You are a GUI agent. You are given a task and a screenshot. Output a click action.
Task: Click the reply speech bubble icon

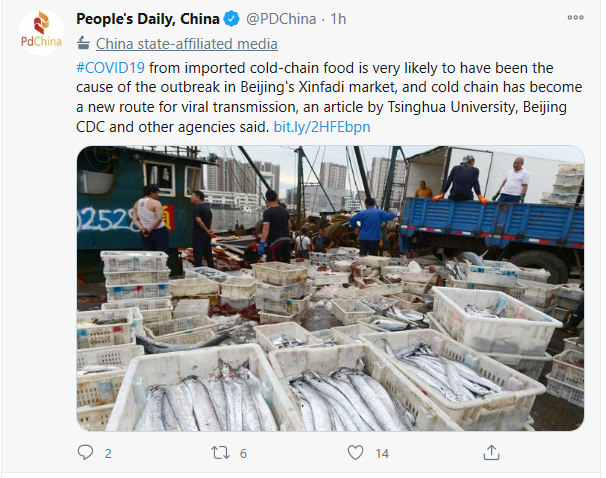(85, 452)
